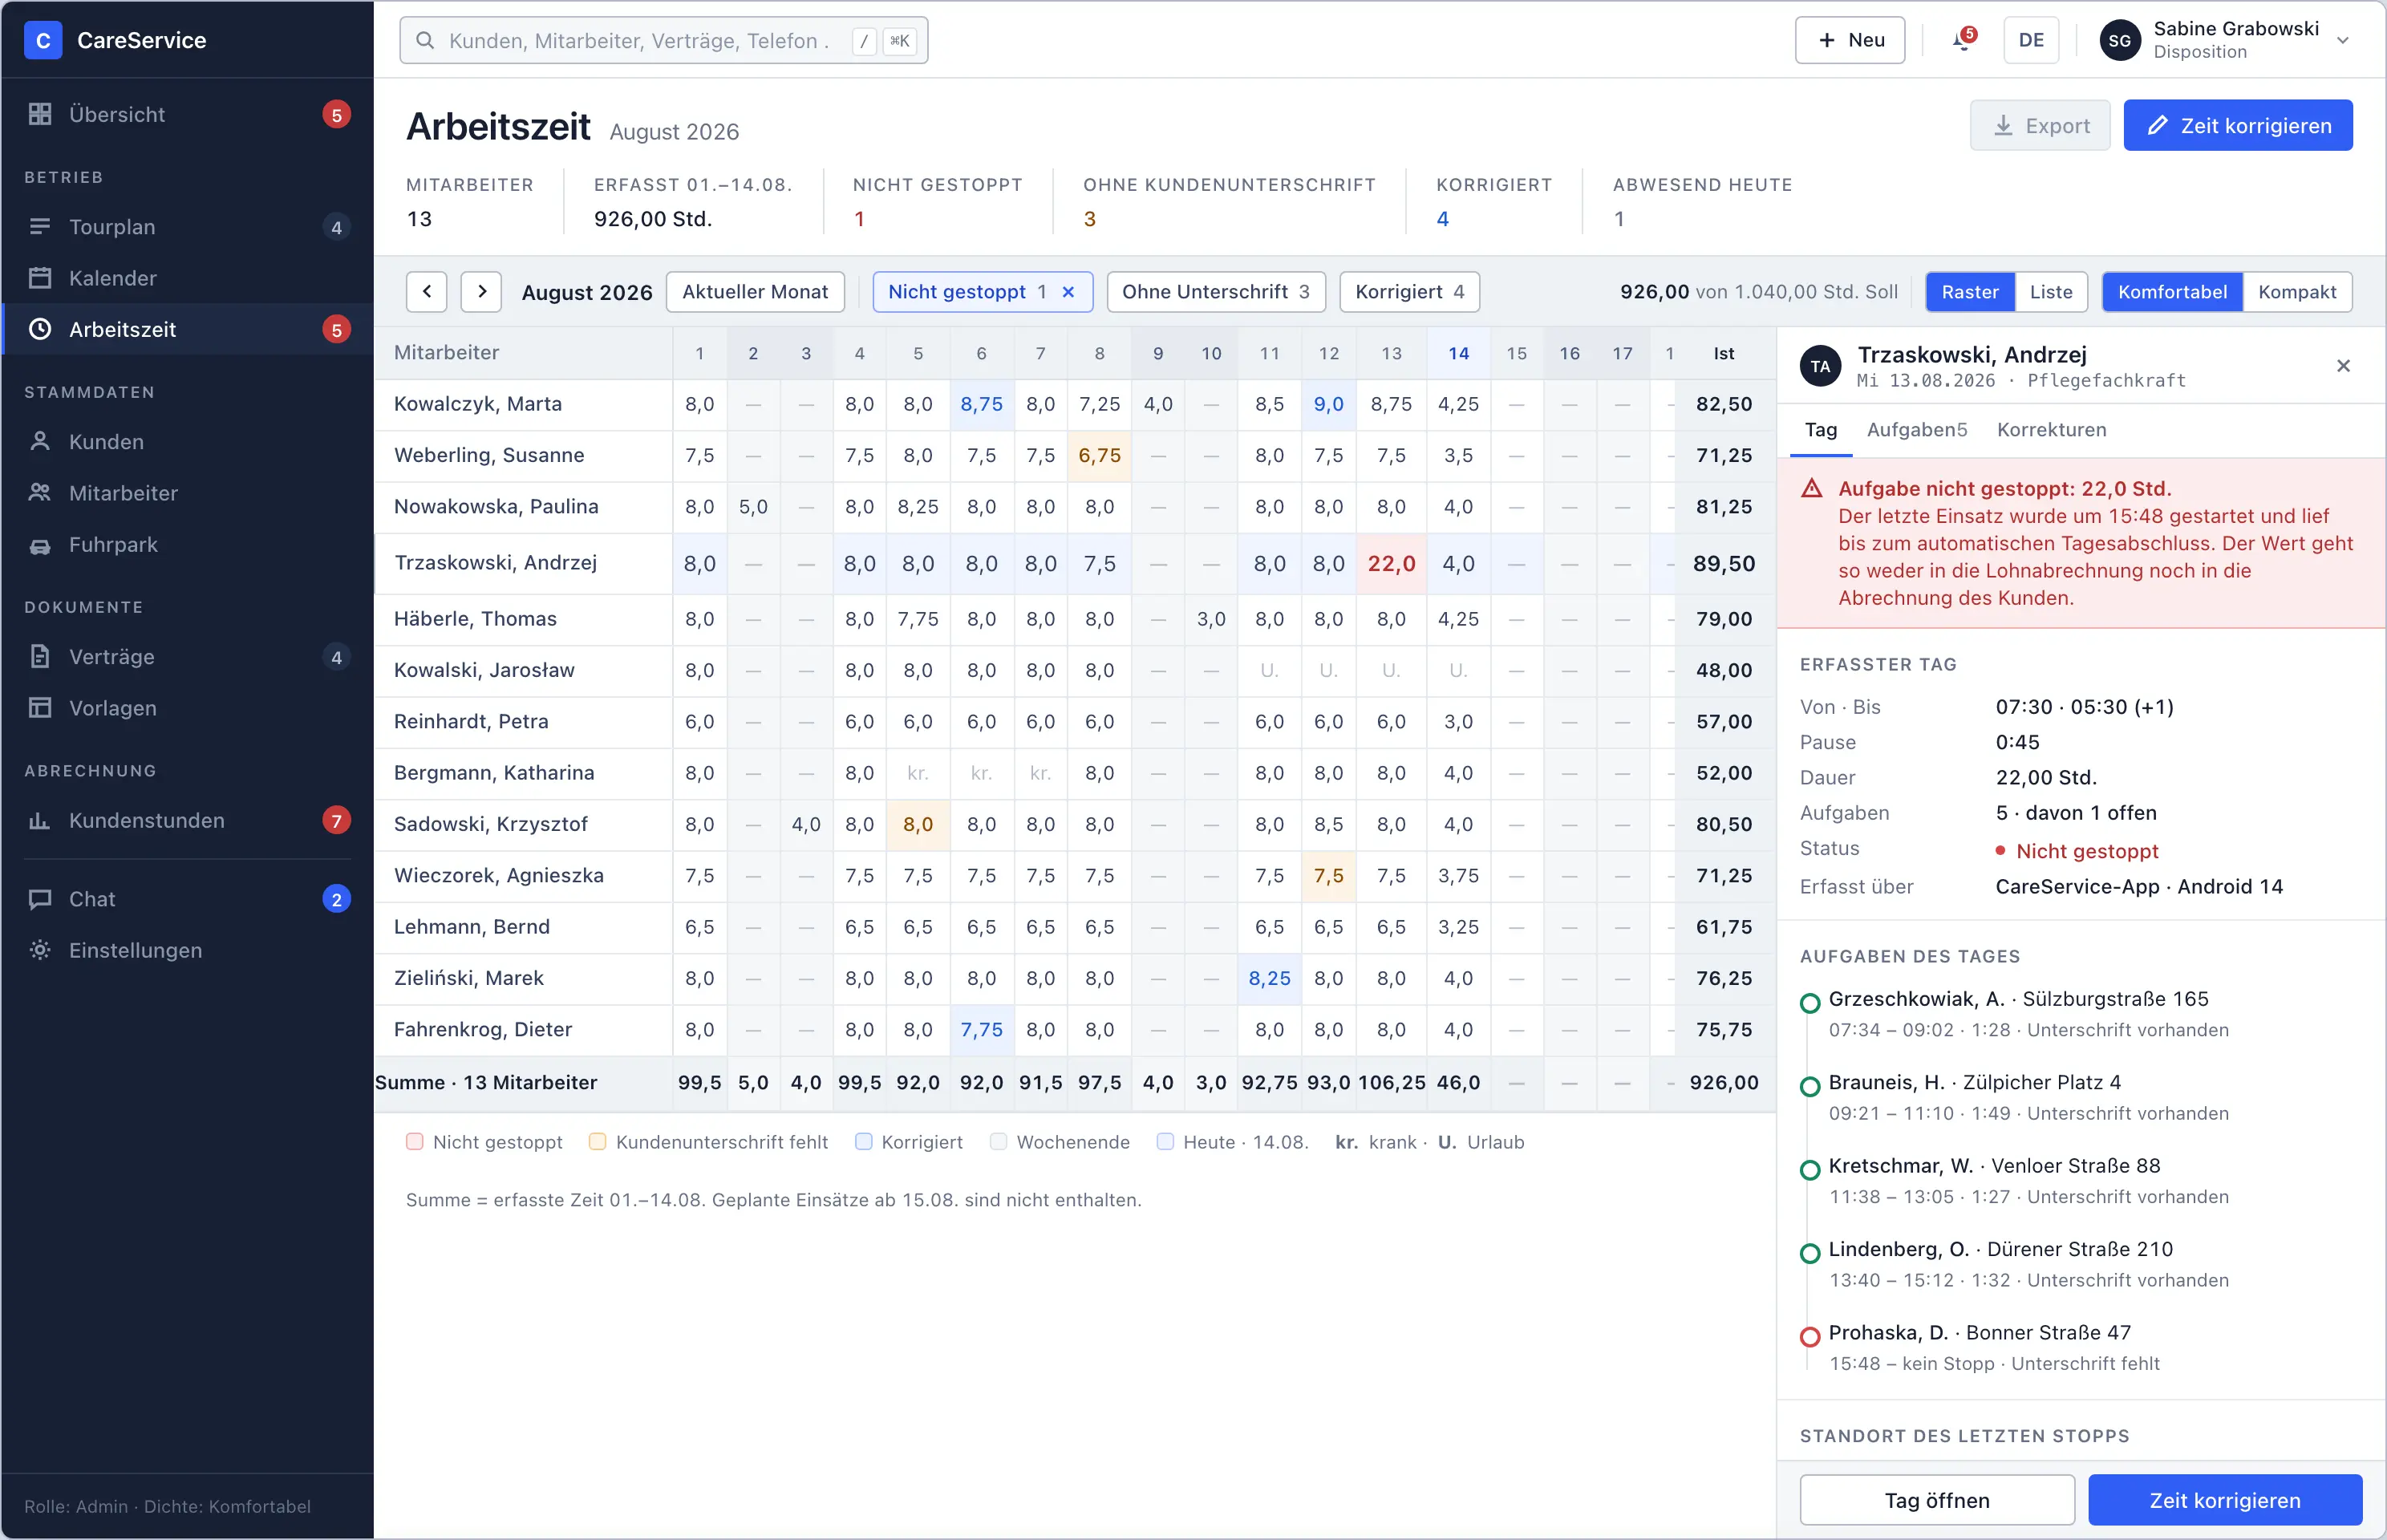Screen dimensions: 2387x1540
Task: Click Prohaska open task red circle
Action: 1810,1336
